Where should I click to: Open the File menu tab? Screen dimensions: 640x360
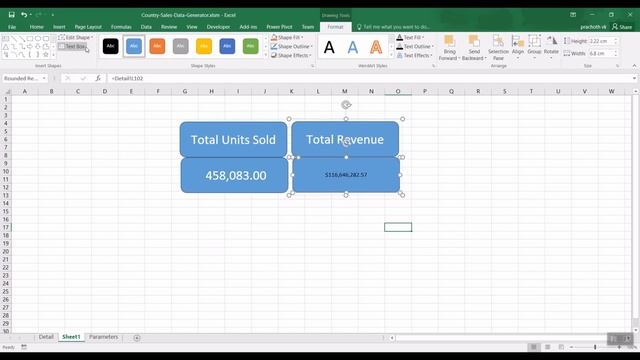click(x=12, y=27)
